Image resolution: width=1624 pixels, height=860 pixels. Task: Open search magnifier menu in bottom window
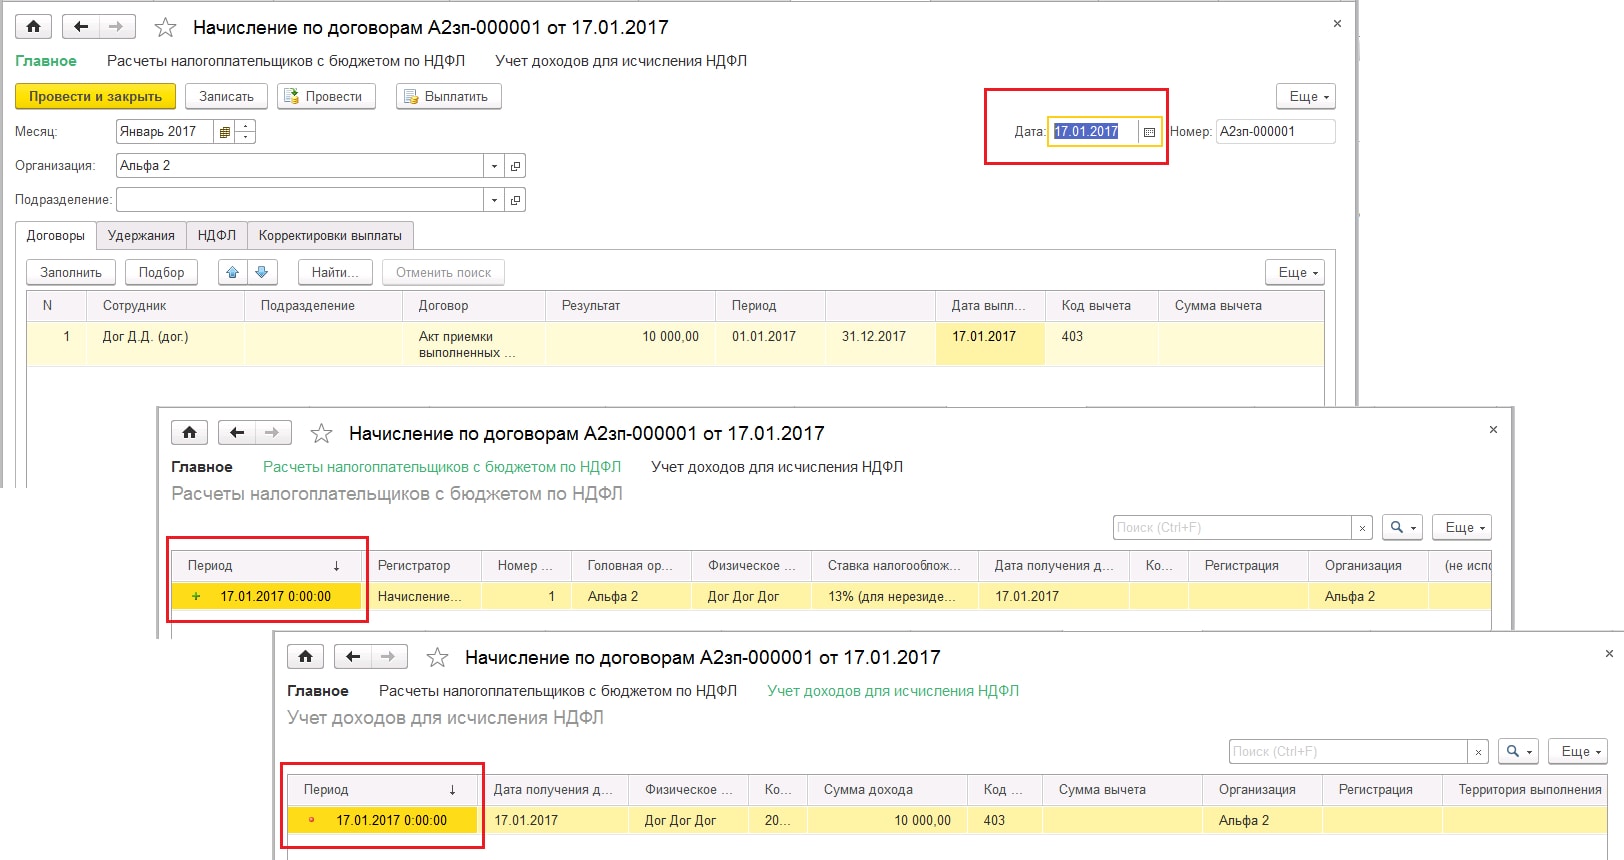pos(1519,751)
